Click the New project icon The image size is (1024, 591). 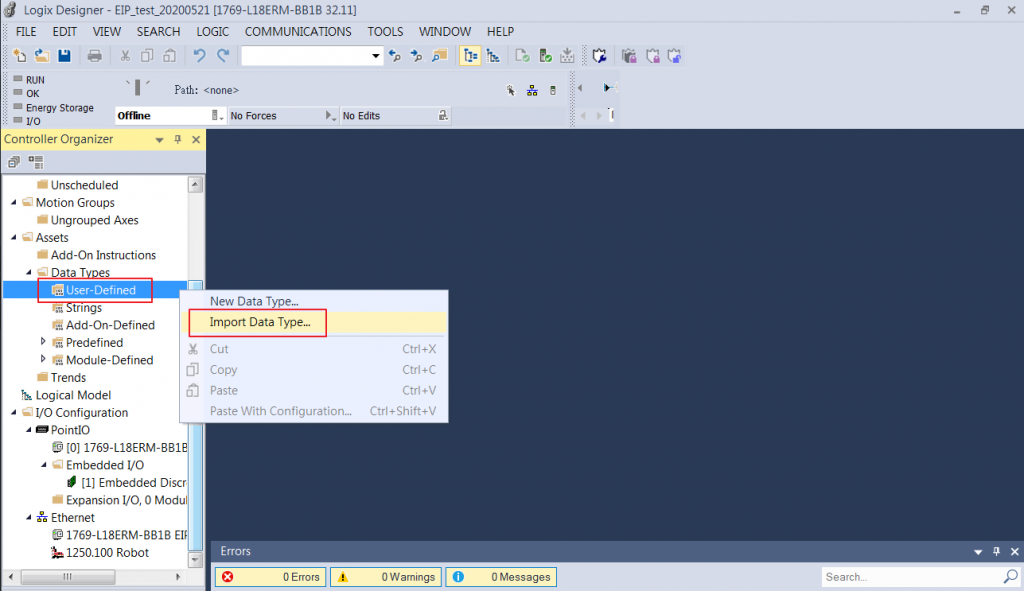(20, 56)
